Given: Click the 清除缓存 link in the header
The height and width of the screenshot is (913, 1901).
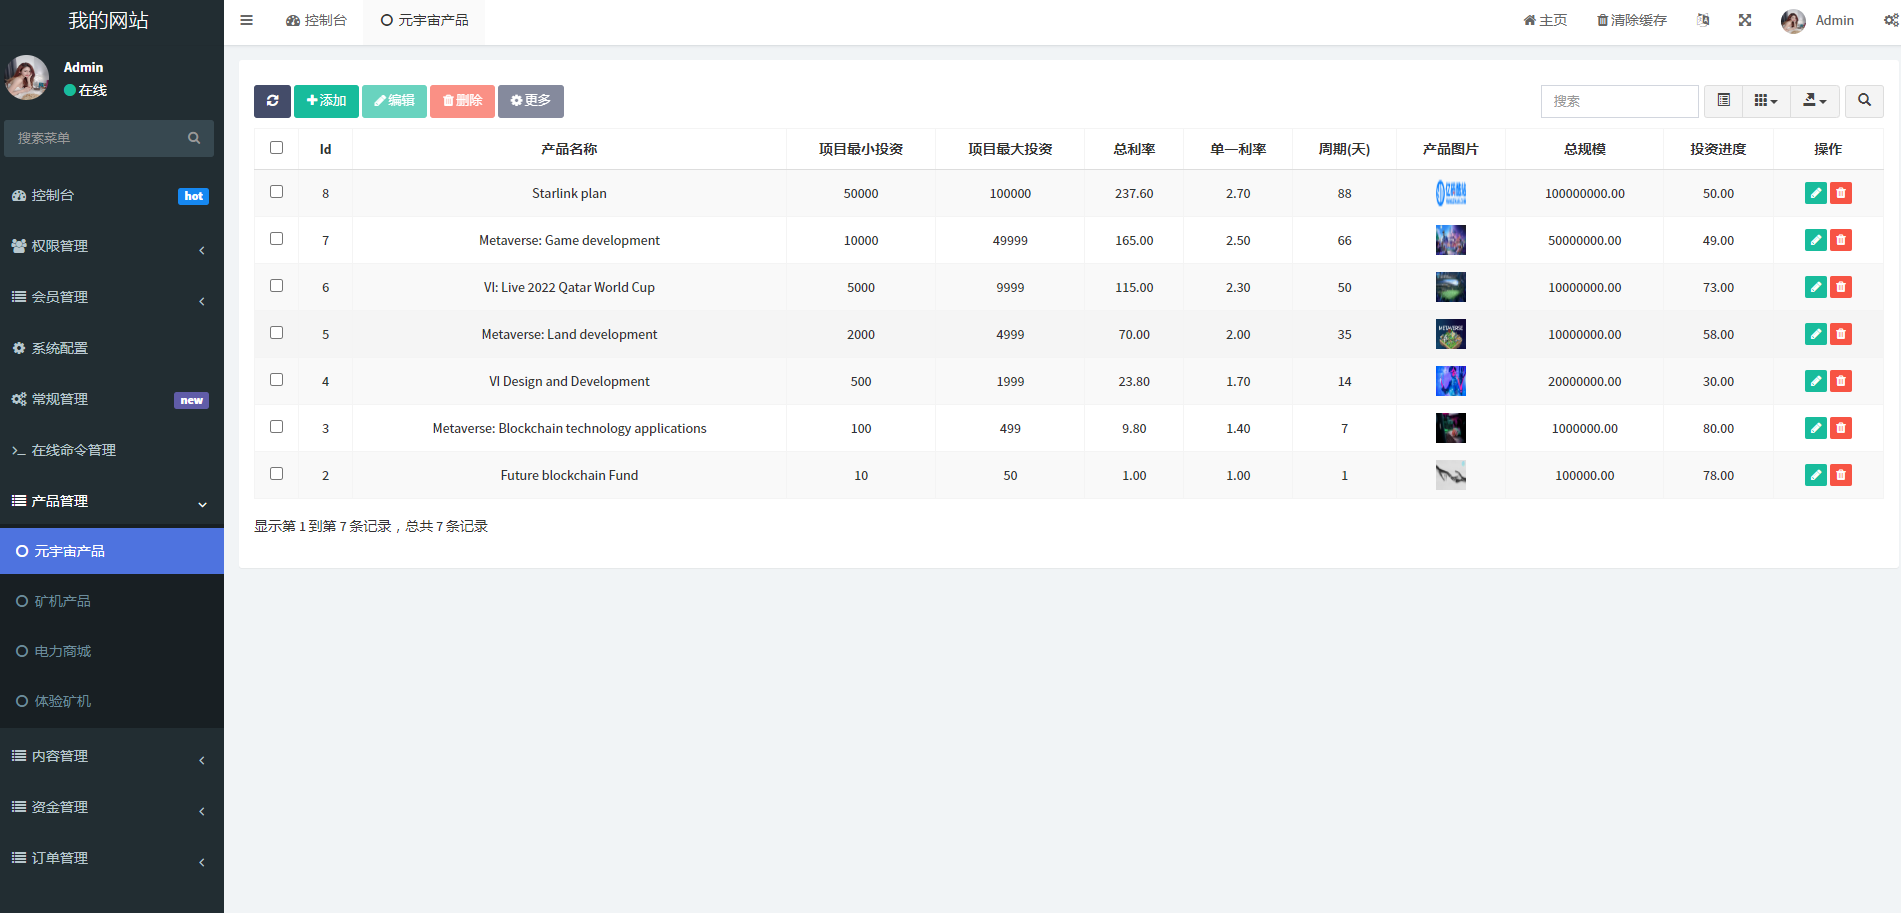Looking at the screenshot, I should (1631, 20).
